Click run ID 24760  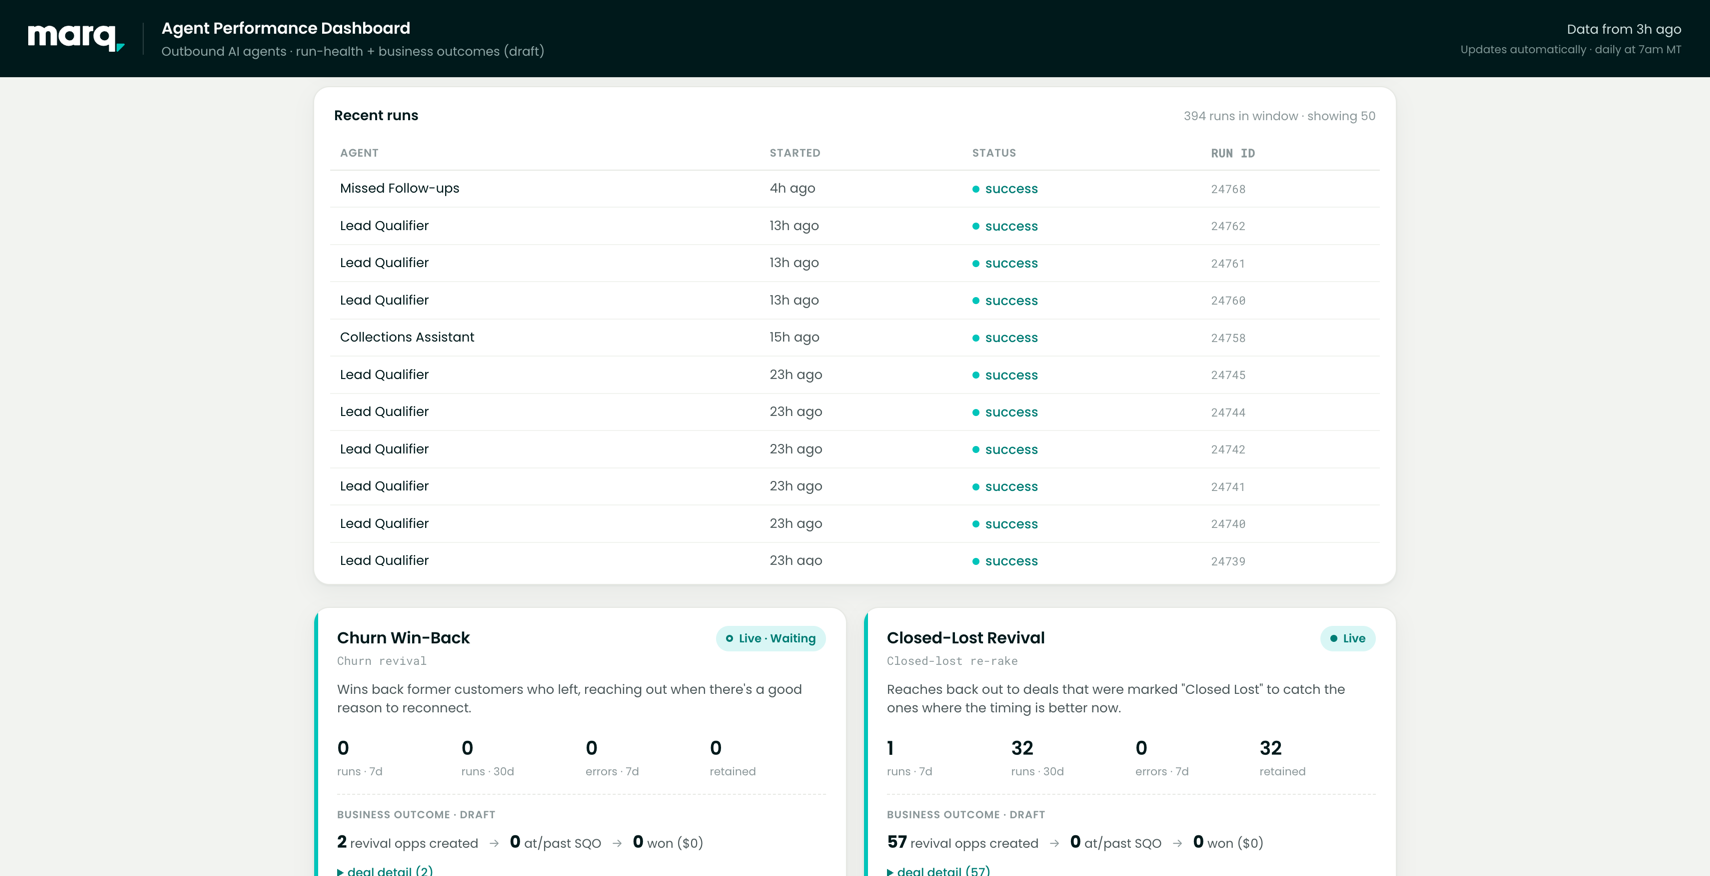pos(1228,301)
